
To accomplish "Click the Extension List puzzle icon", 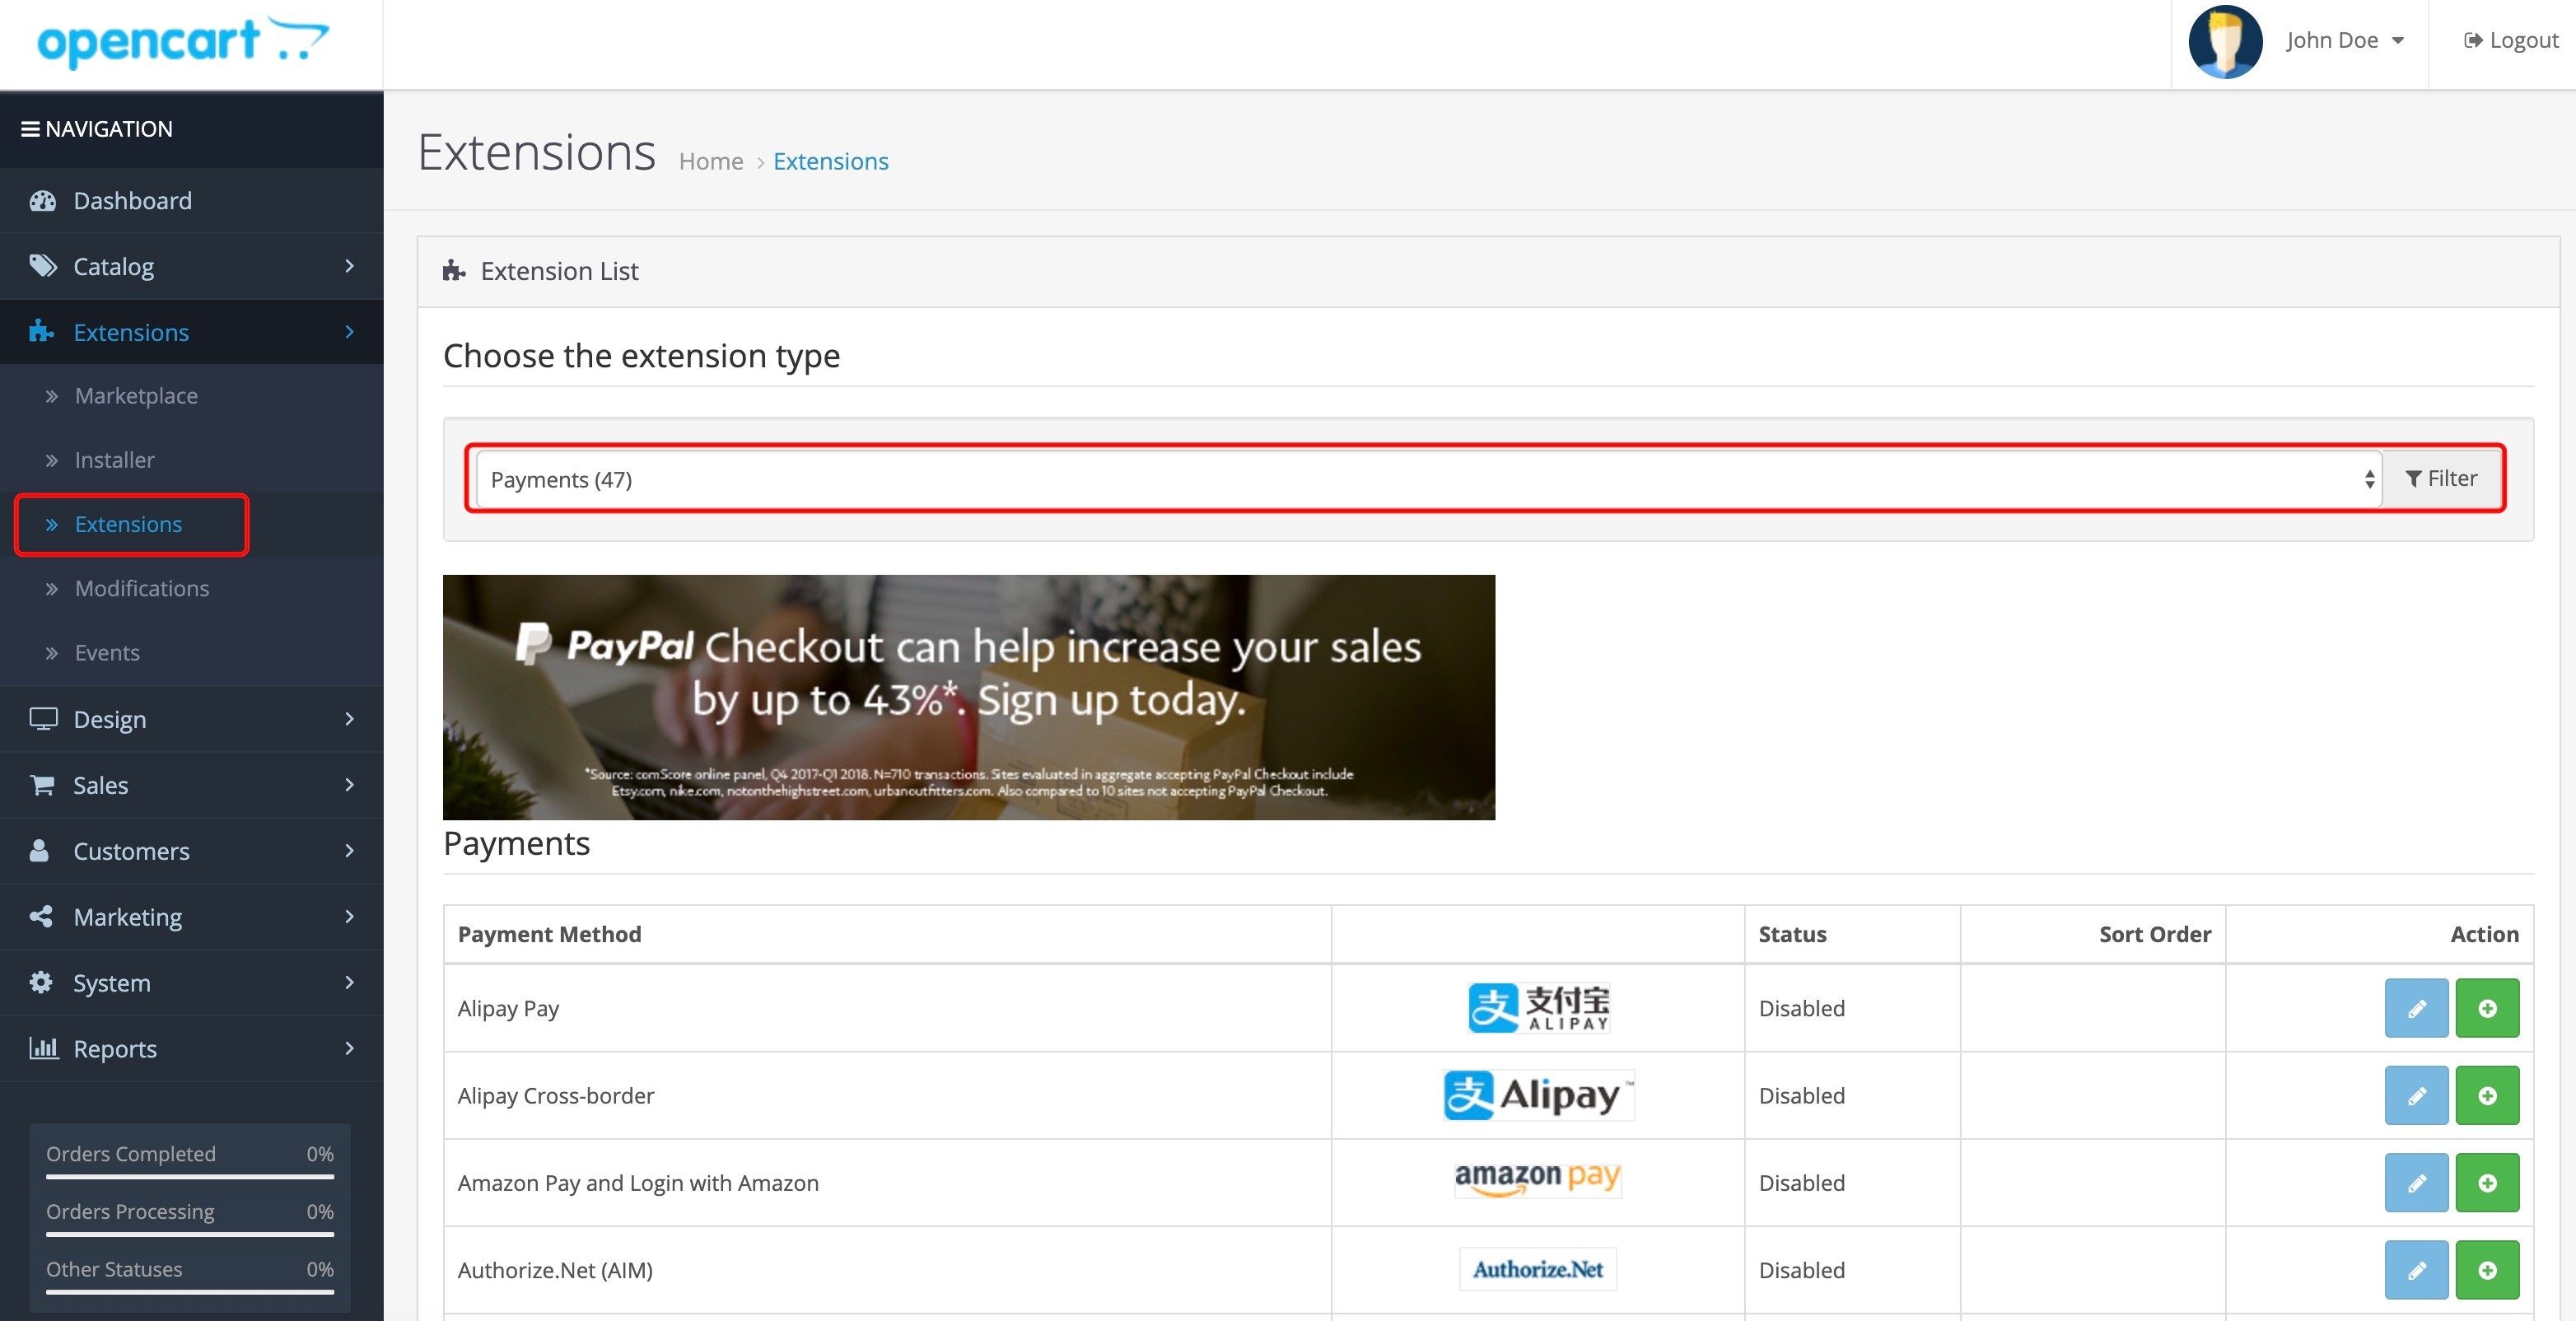I will click(454, 271).
